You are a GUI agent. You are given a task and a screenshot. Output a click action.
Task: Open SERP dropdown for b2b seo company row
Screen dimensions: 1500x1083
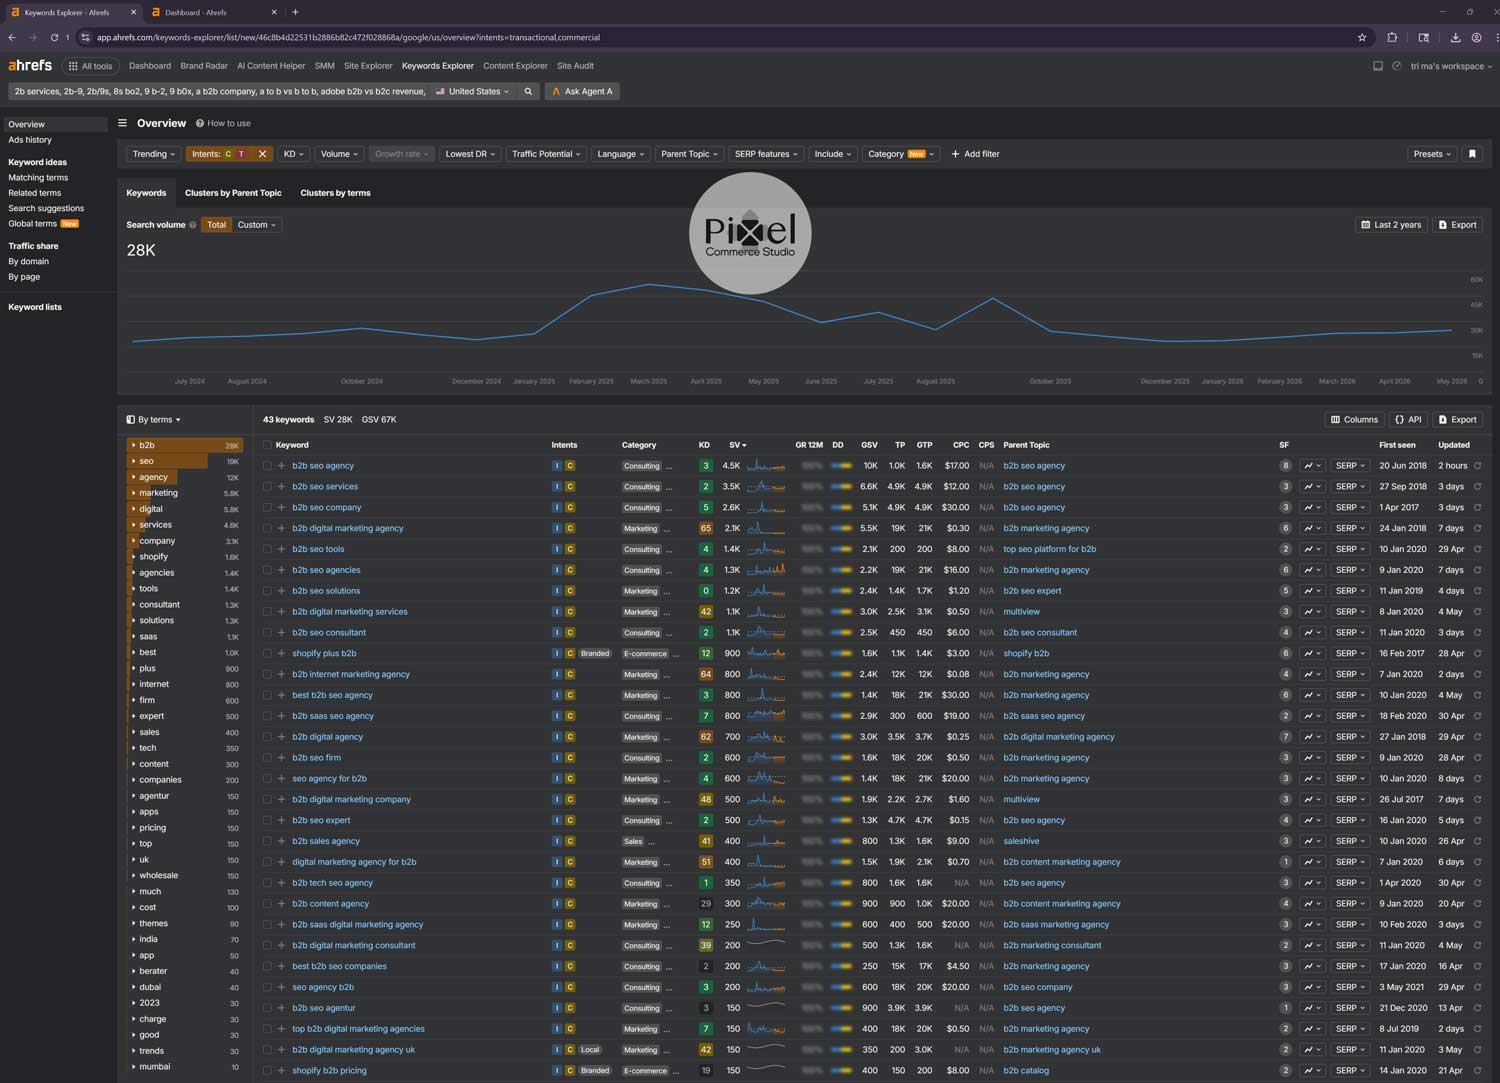pyautogui.click(x=1350, y=508)
